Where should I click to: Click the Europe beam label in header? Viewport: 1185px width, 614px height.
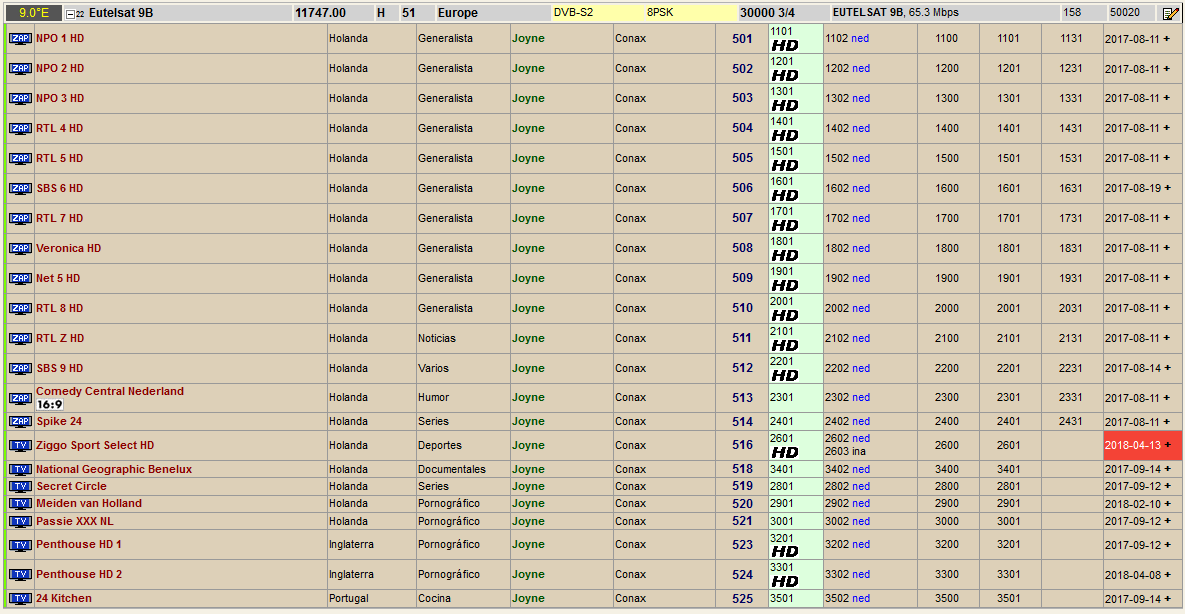pos(457,13)
